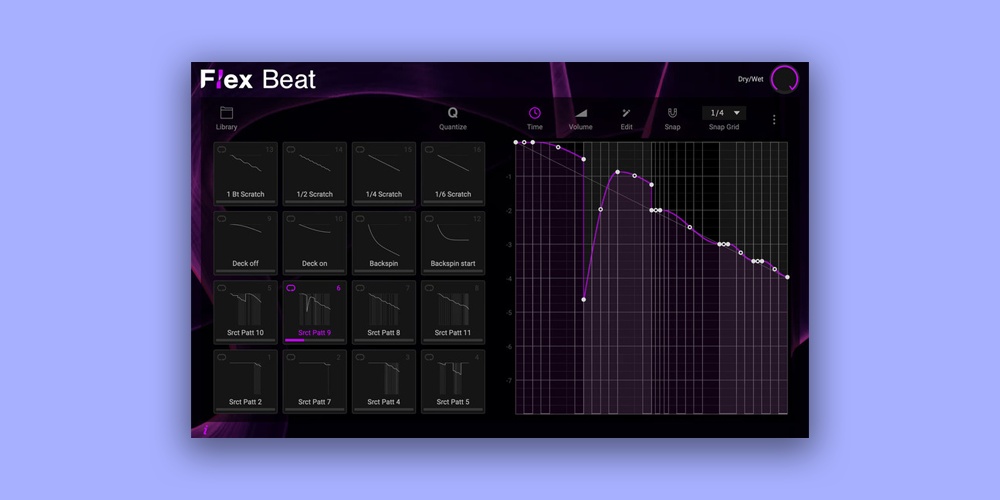Image resolution: width=1000 pixels, height=500 pixels.
Task: Click the lowest curve point near -5
Action: pos(584,299)
